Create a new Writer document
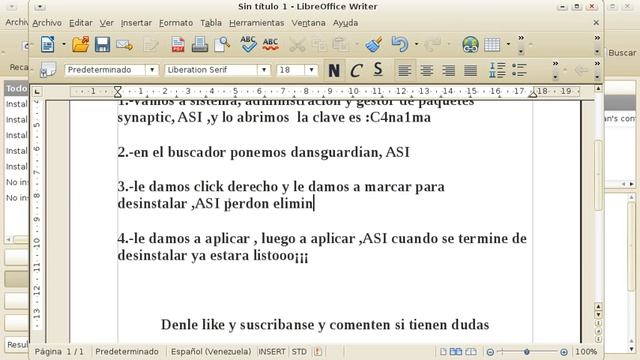Screen dimensions: 640x360 click(48, 44)
